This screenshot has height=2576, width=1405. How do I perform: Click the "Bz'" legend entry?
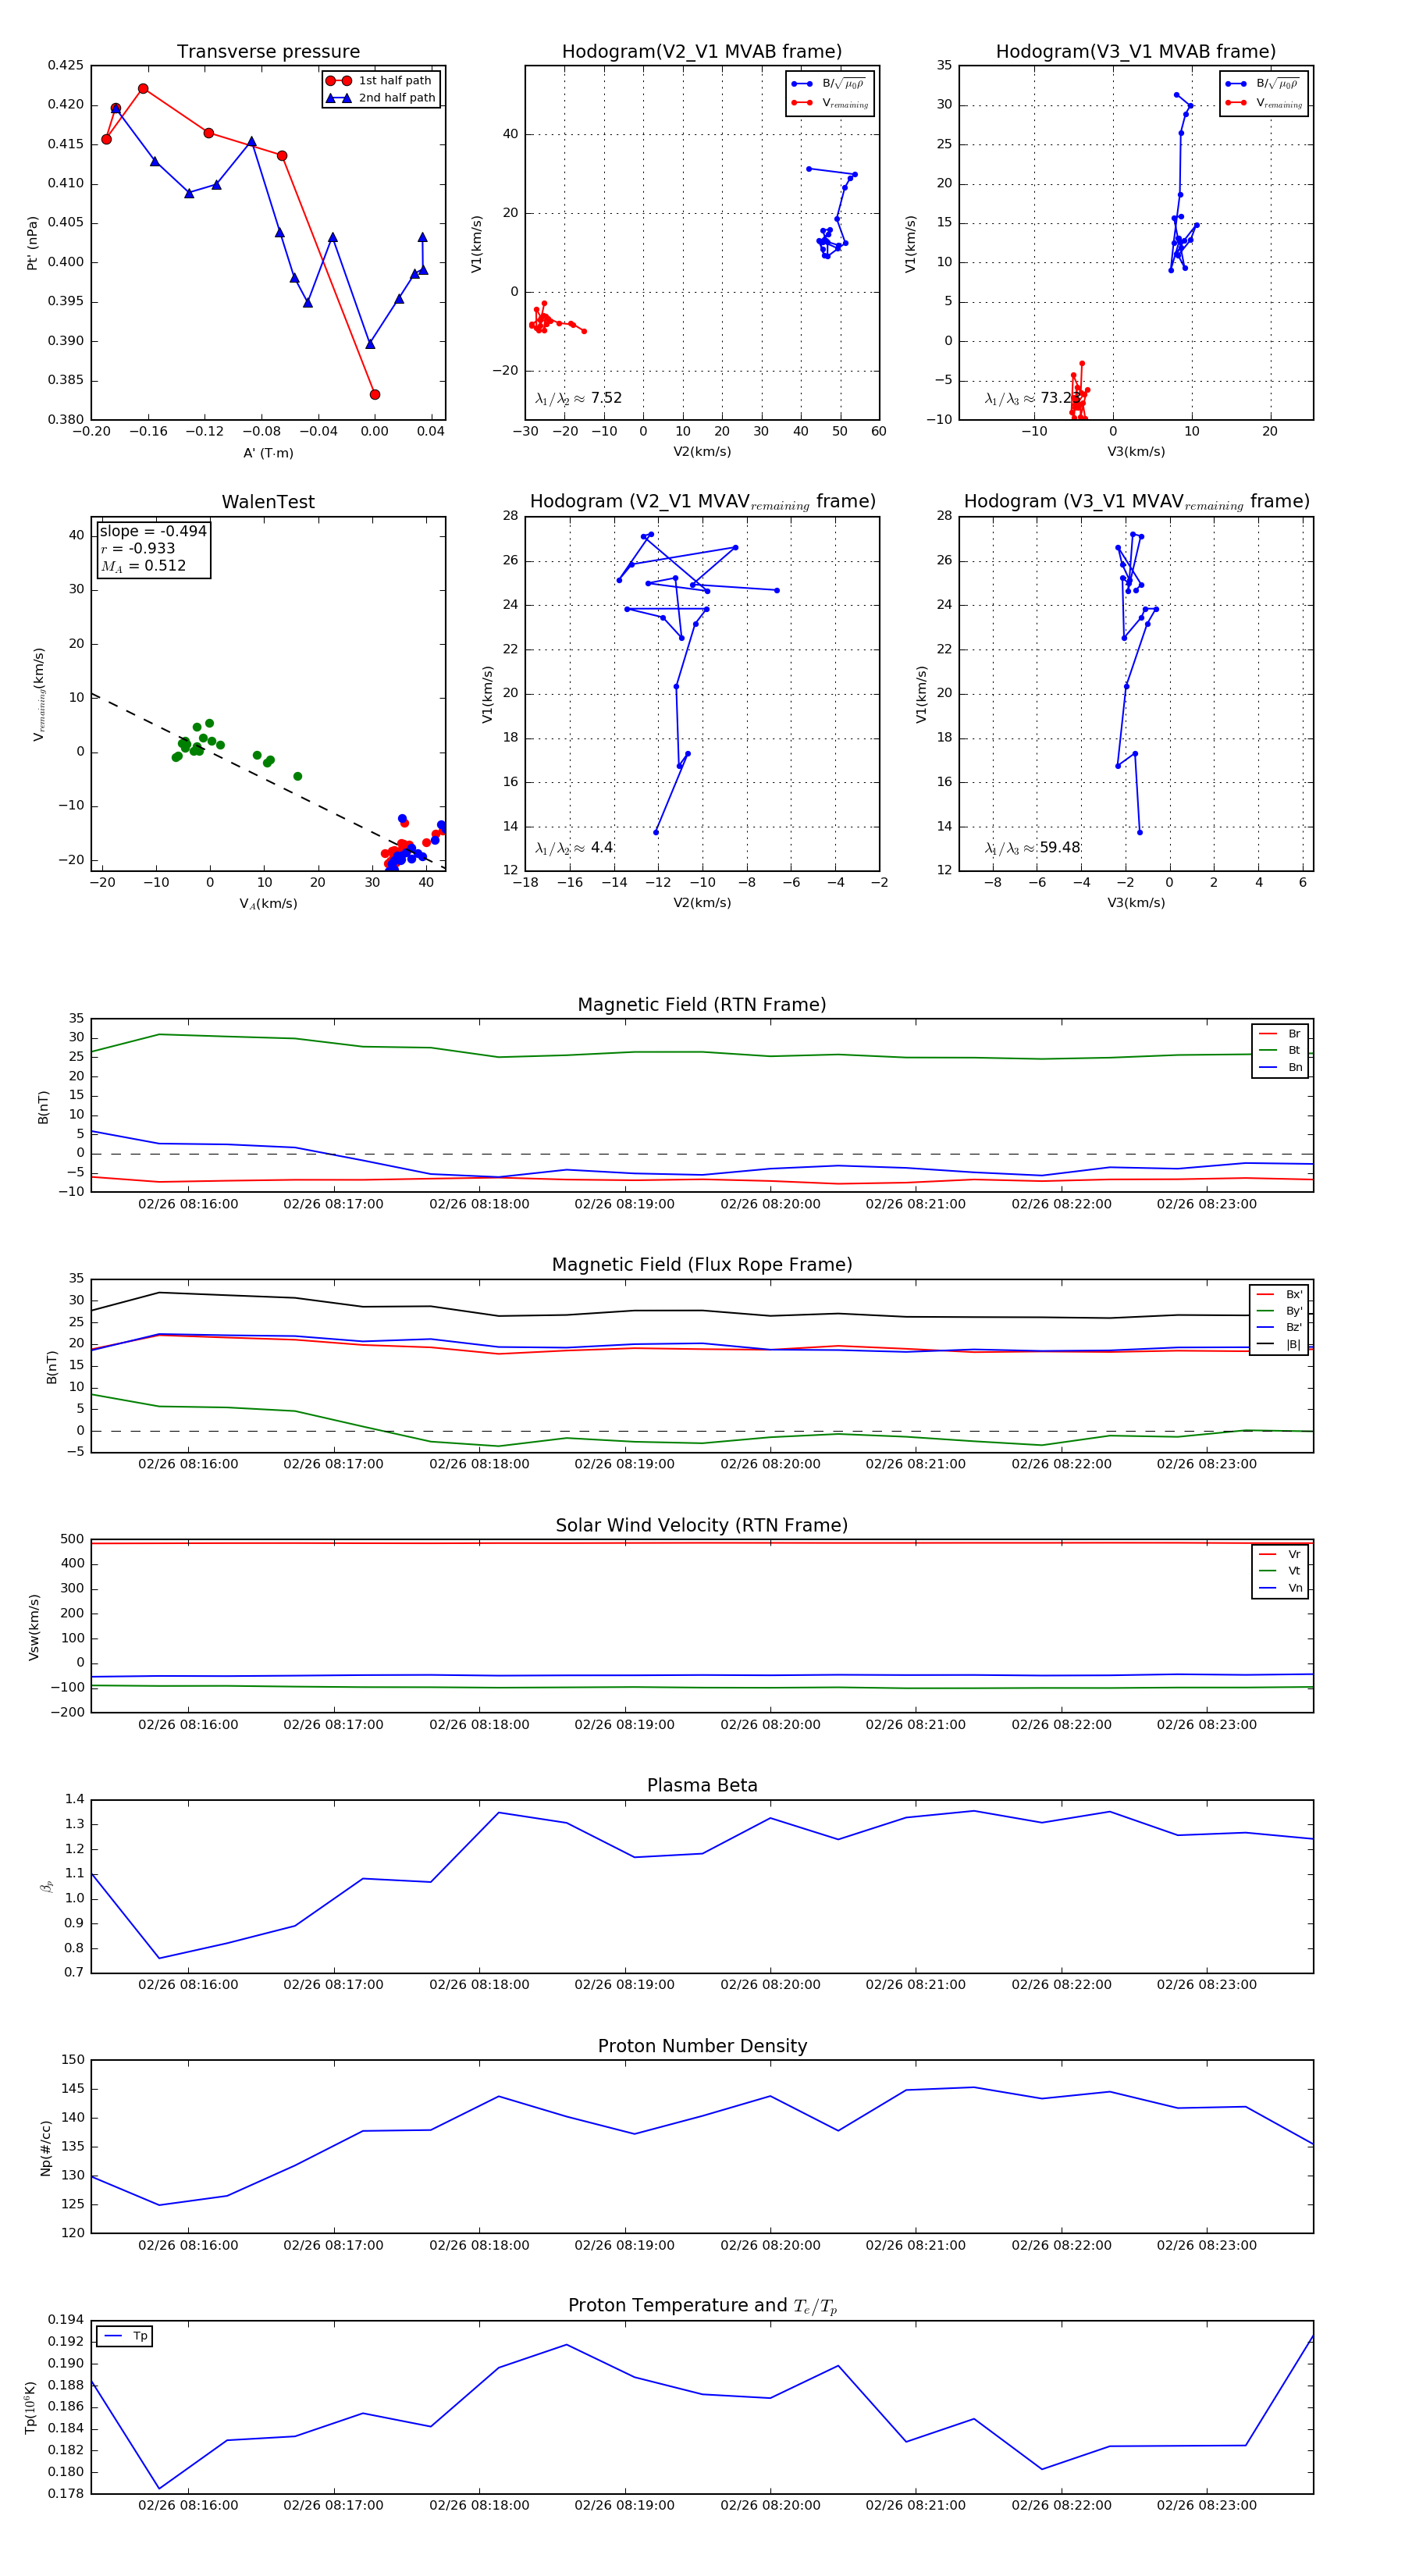coord(1280,1328)
